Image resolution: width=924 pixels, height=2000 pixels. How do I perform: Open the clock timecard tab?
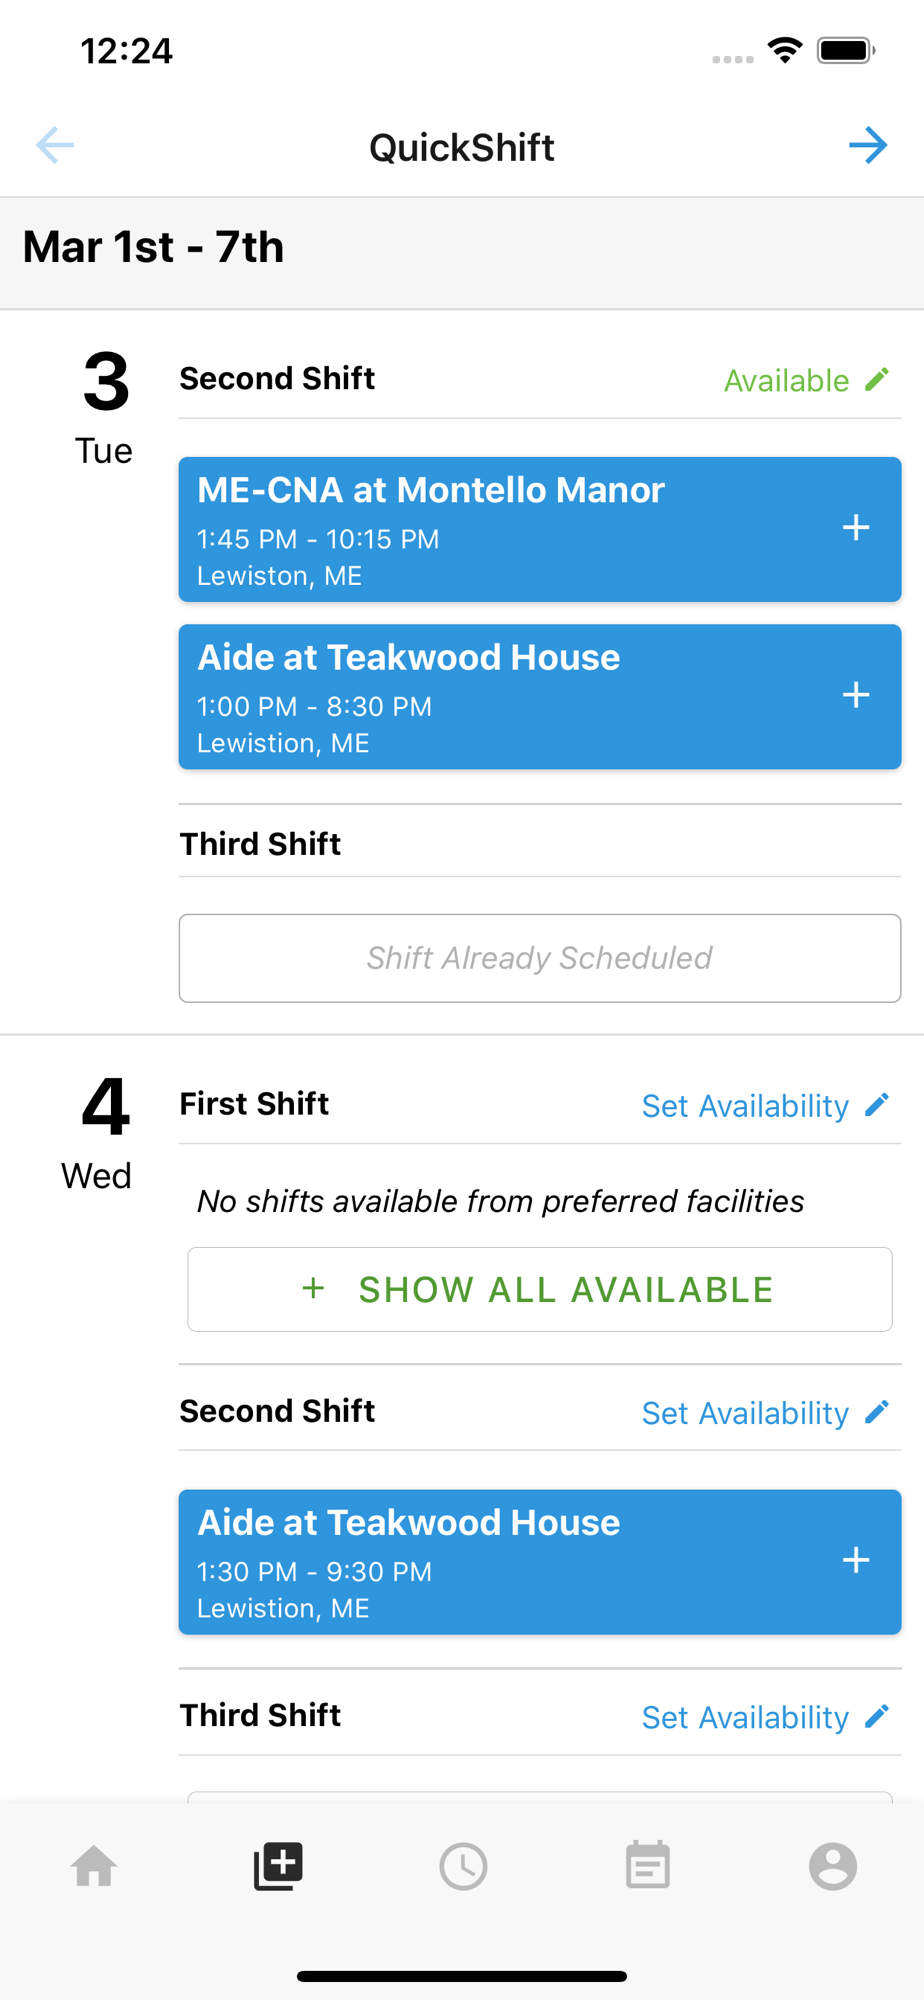(463, 1866)
